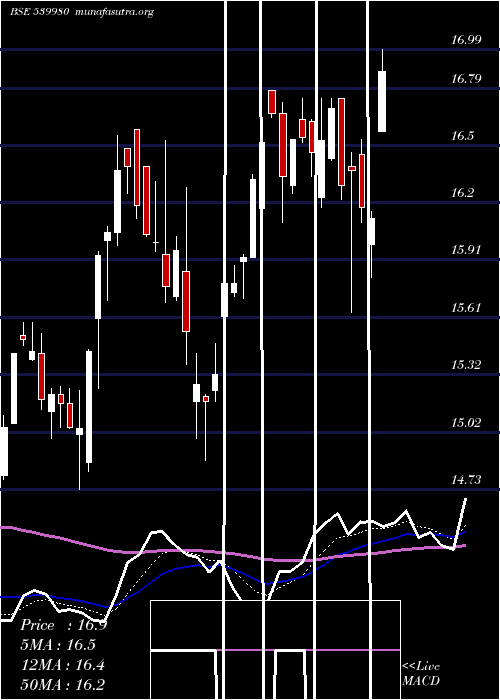
Task: Click the 15.91 price axis label
Action: click(x=466, y=250)
